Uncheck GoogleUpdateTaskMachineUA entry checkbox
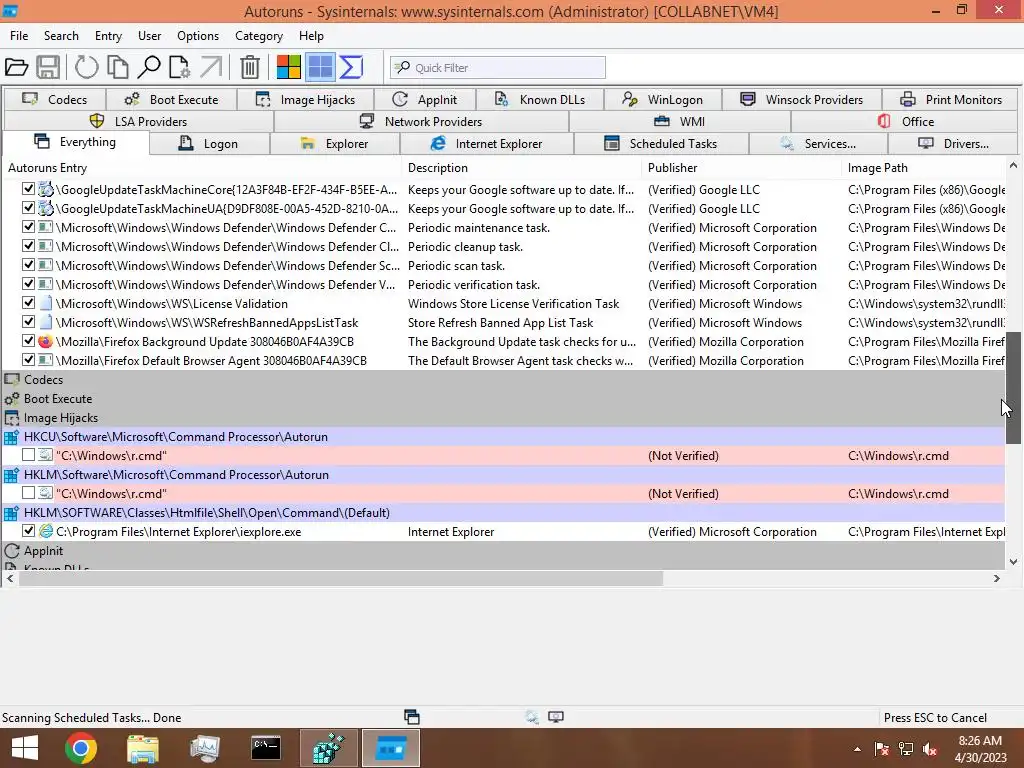This screenshot has height=768, width=1024. [28, 208]
